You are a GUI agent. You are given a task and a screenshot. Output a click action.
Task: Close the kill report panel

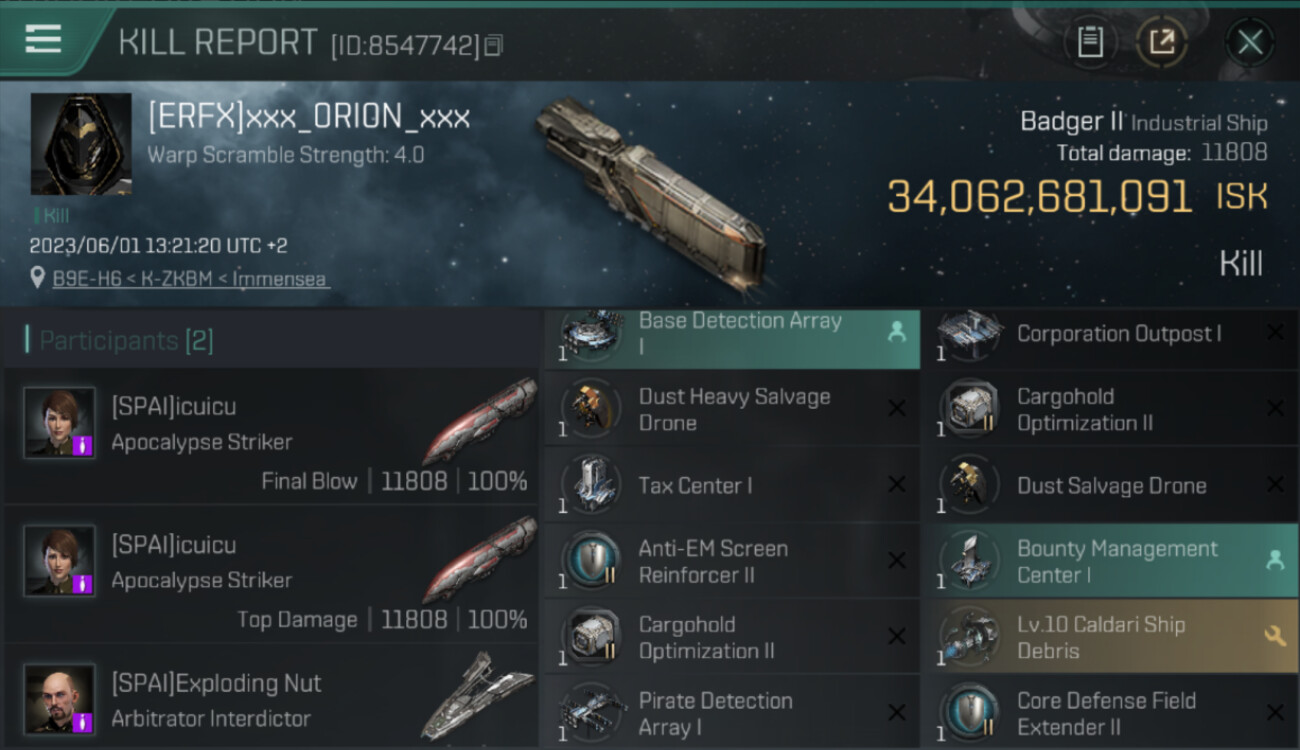click(1249, 42)
